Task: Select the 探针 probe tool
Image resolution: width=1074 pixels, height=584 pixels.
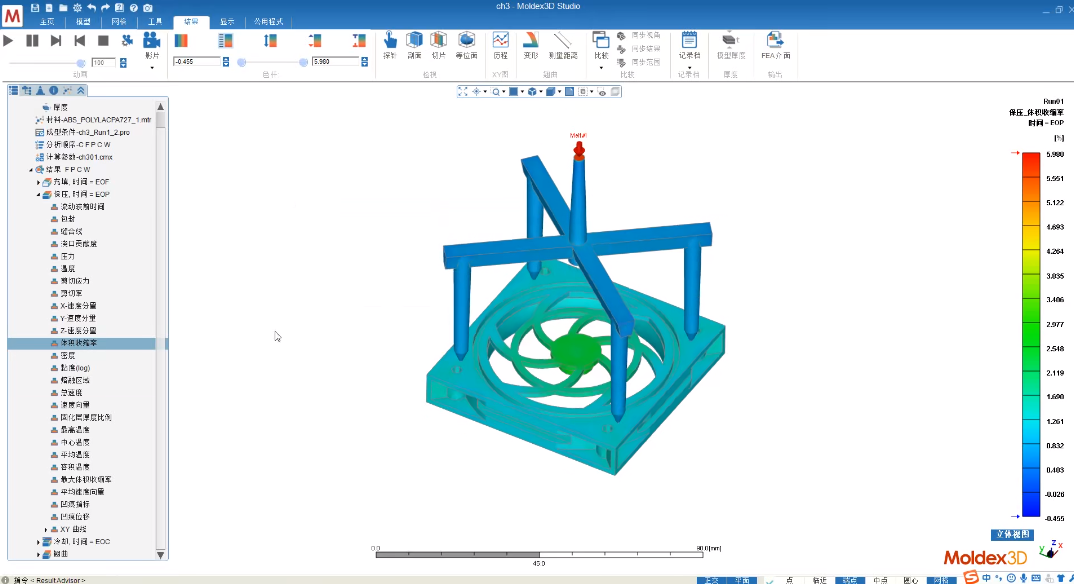Action: point(390,45)
